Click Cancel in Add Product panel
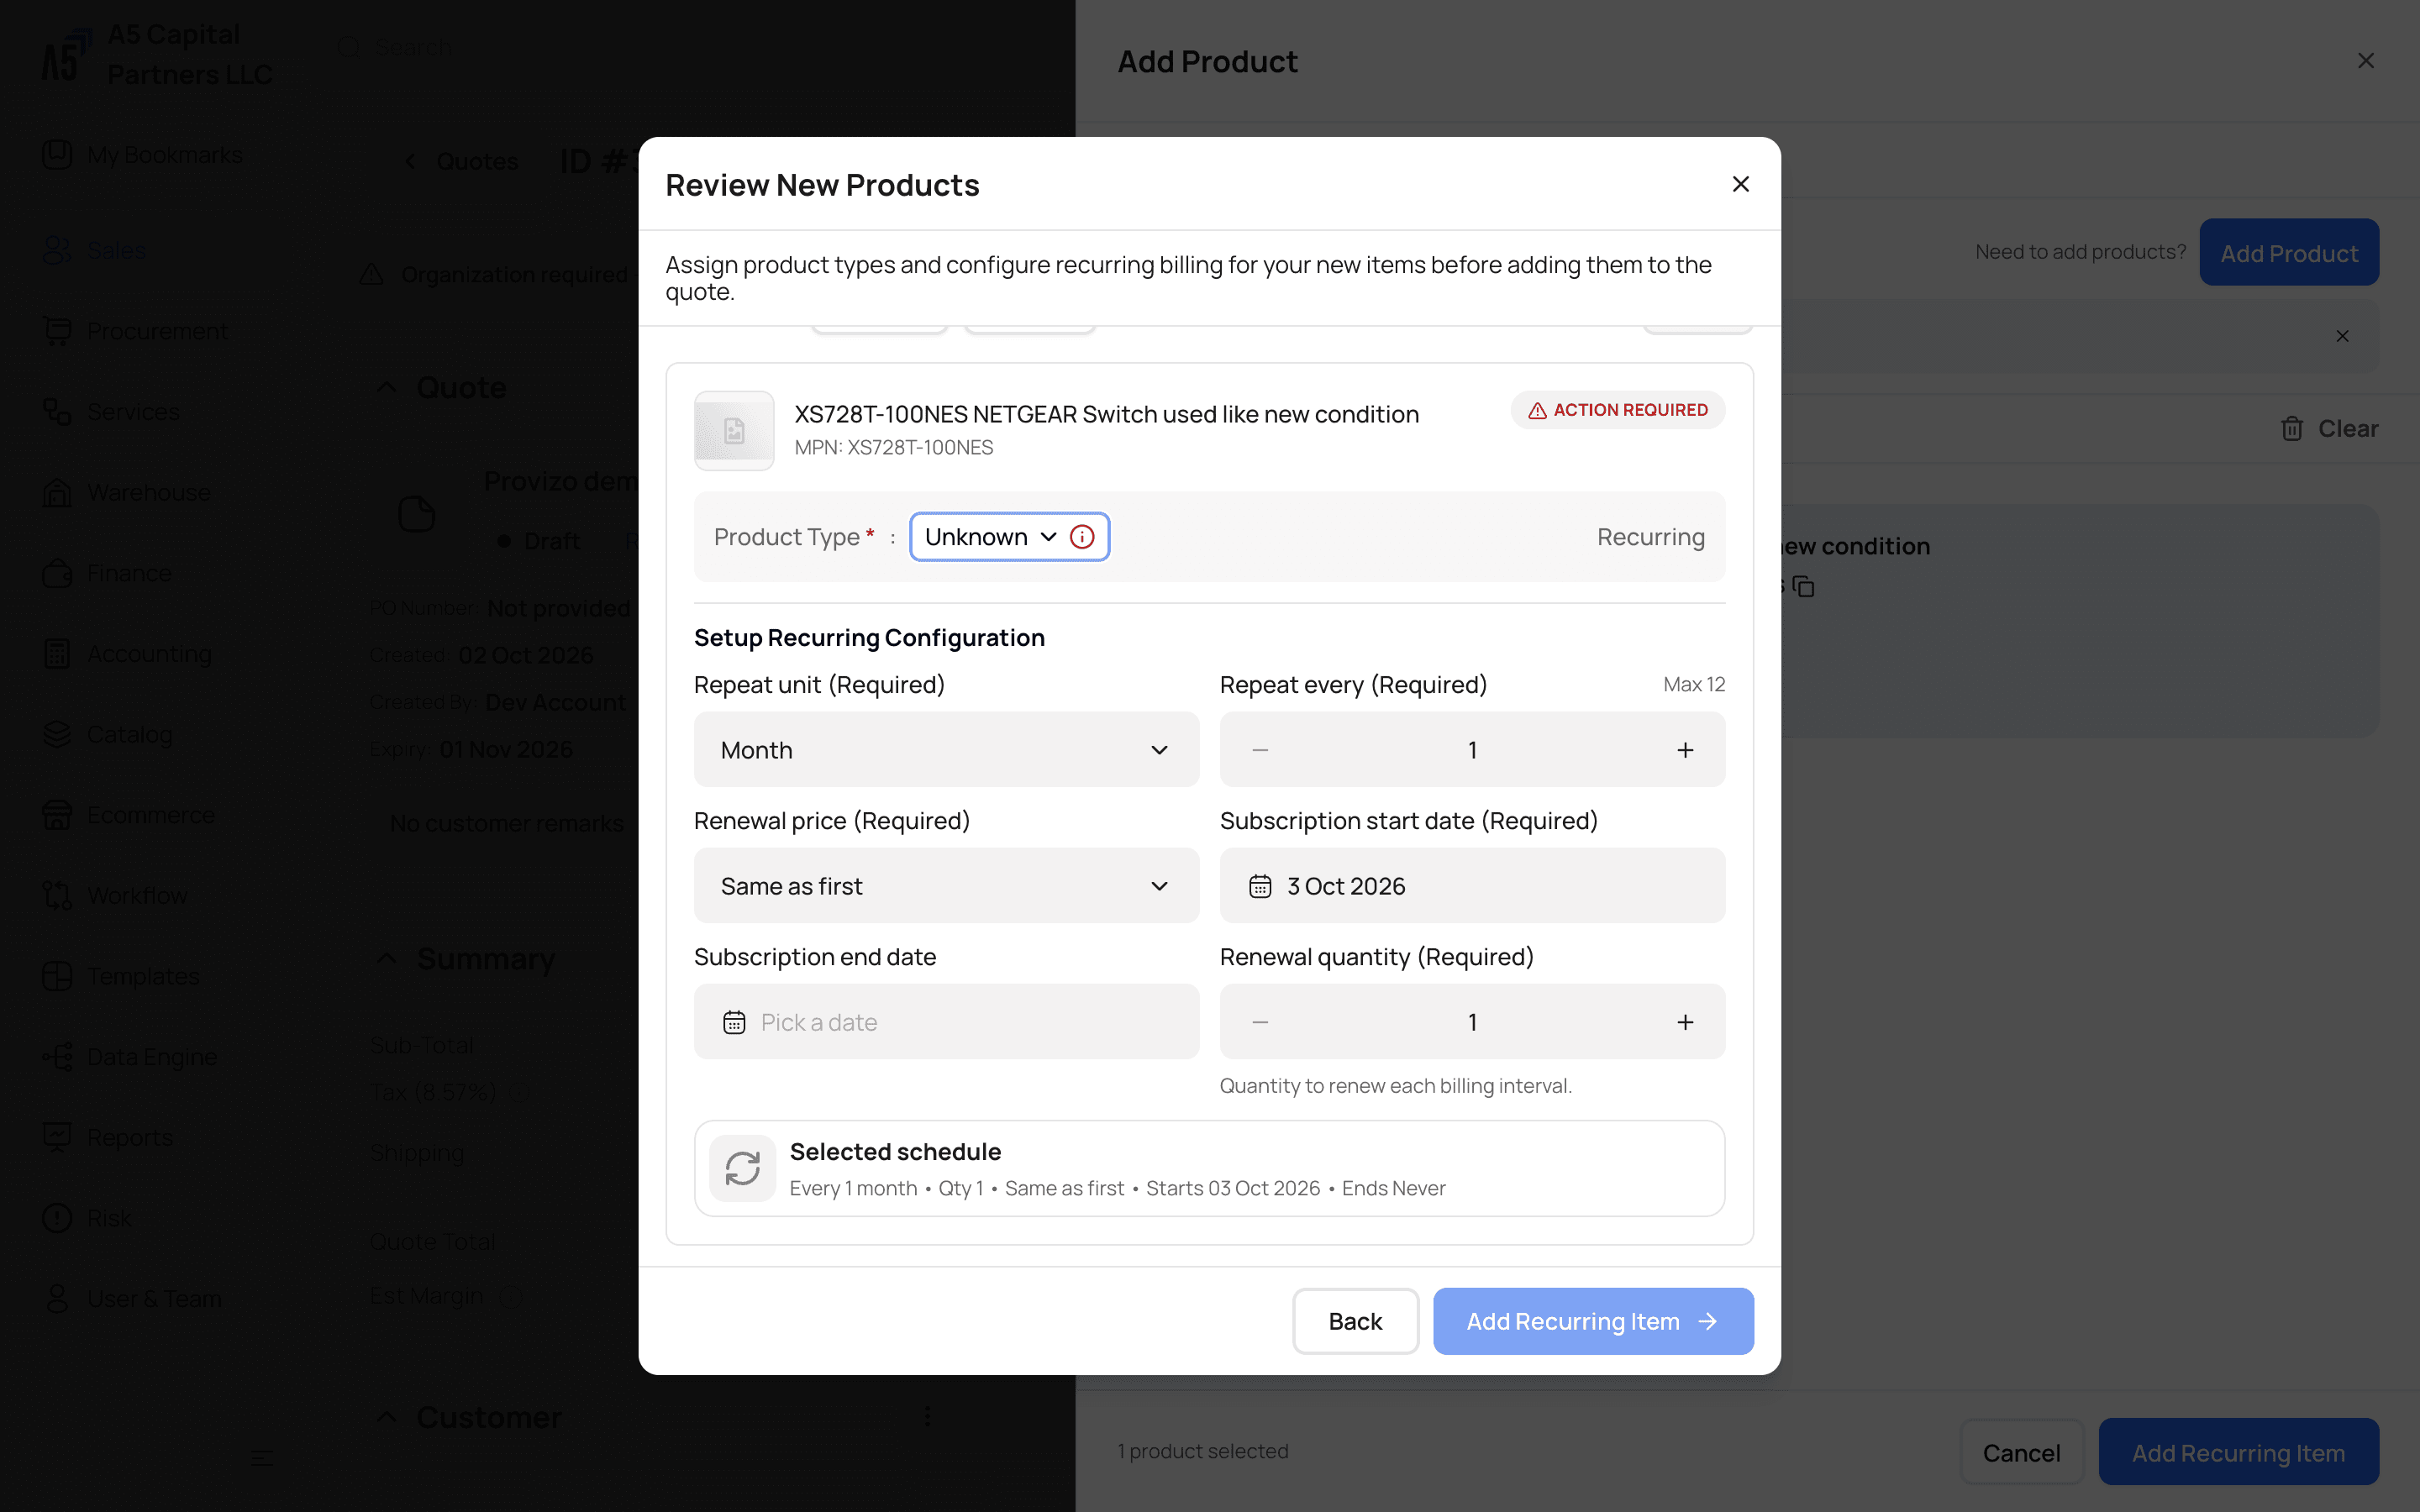 (2021, 1453)
